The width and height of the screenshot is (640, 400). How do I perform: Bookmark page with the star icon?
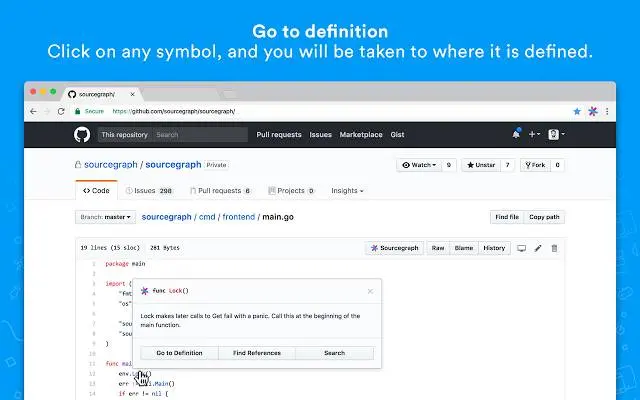pyautogui.click(x=577, y=111)
